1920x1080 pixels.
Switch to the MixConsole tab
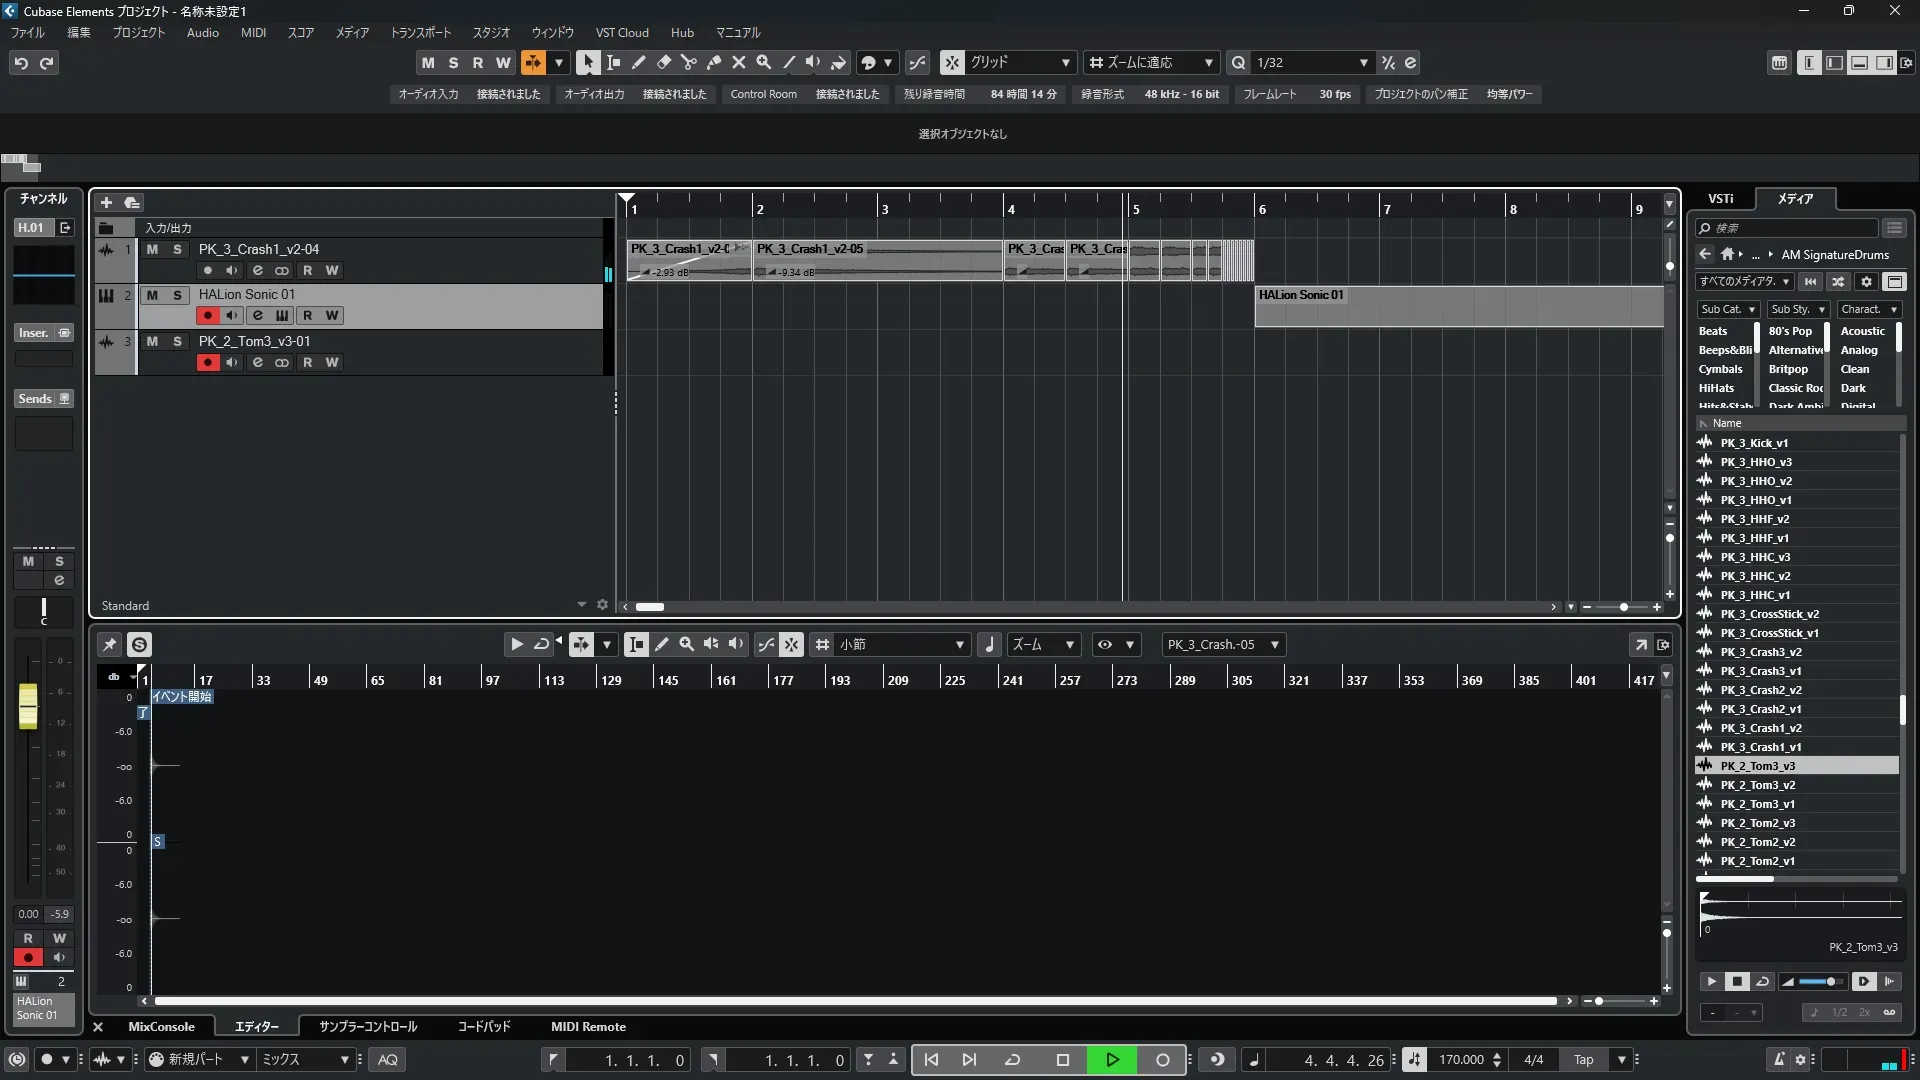[x=161, y=1027]
